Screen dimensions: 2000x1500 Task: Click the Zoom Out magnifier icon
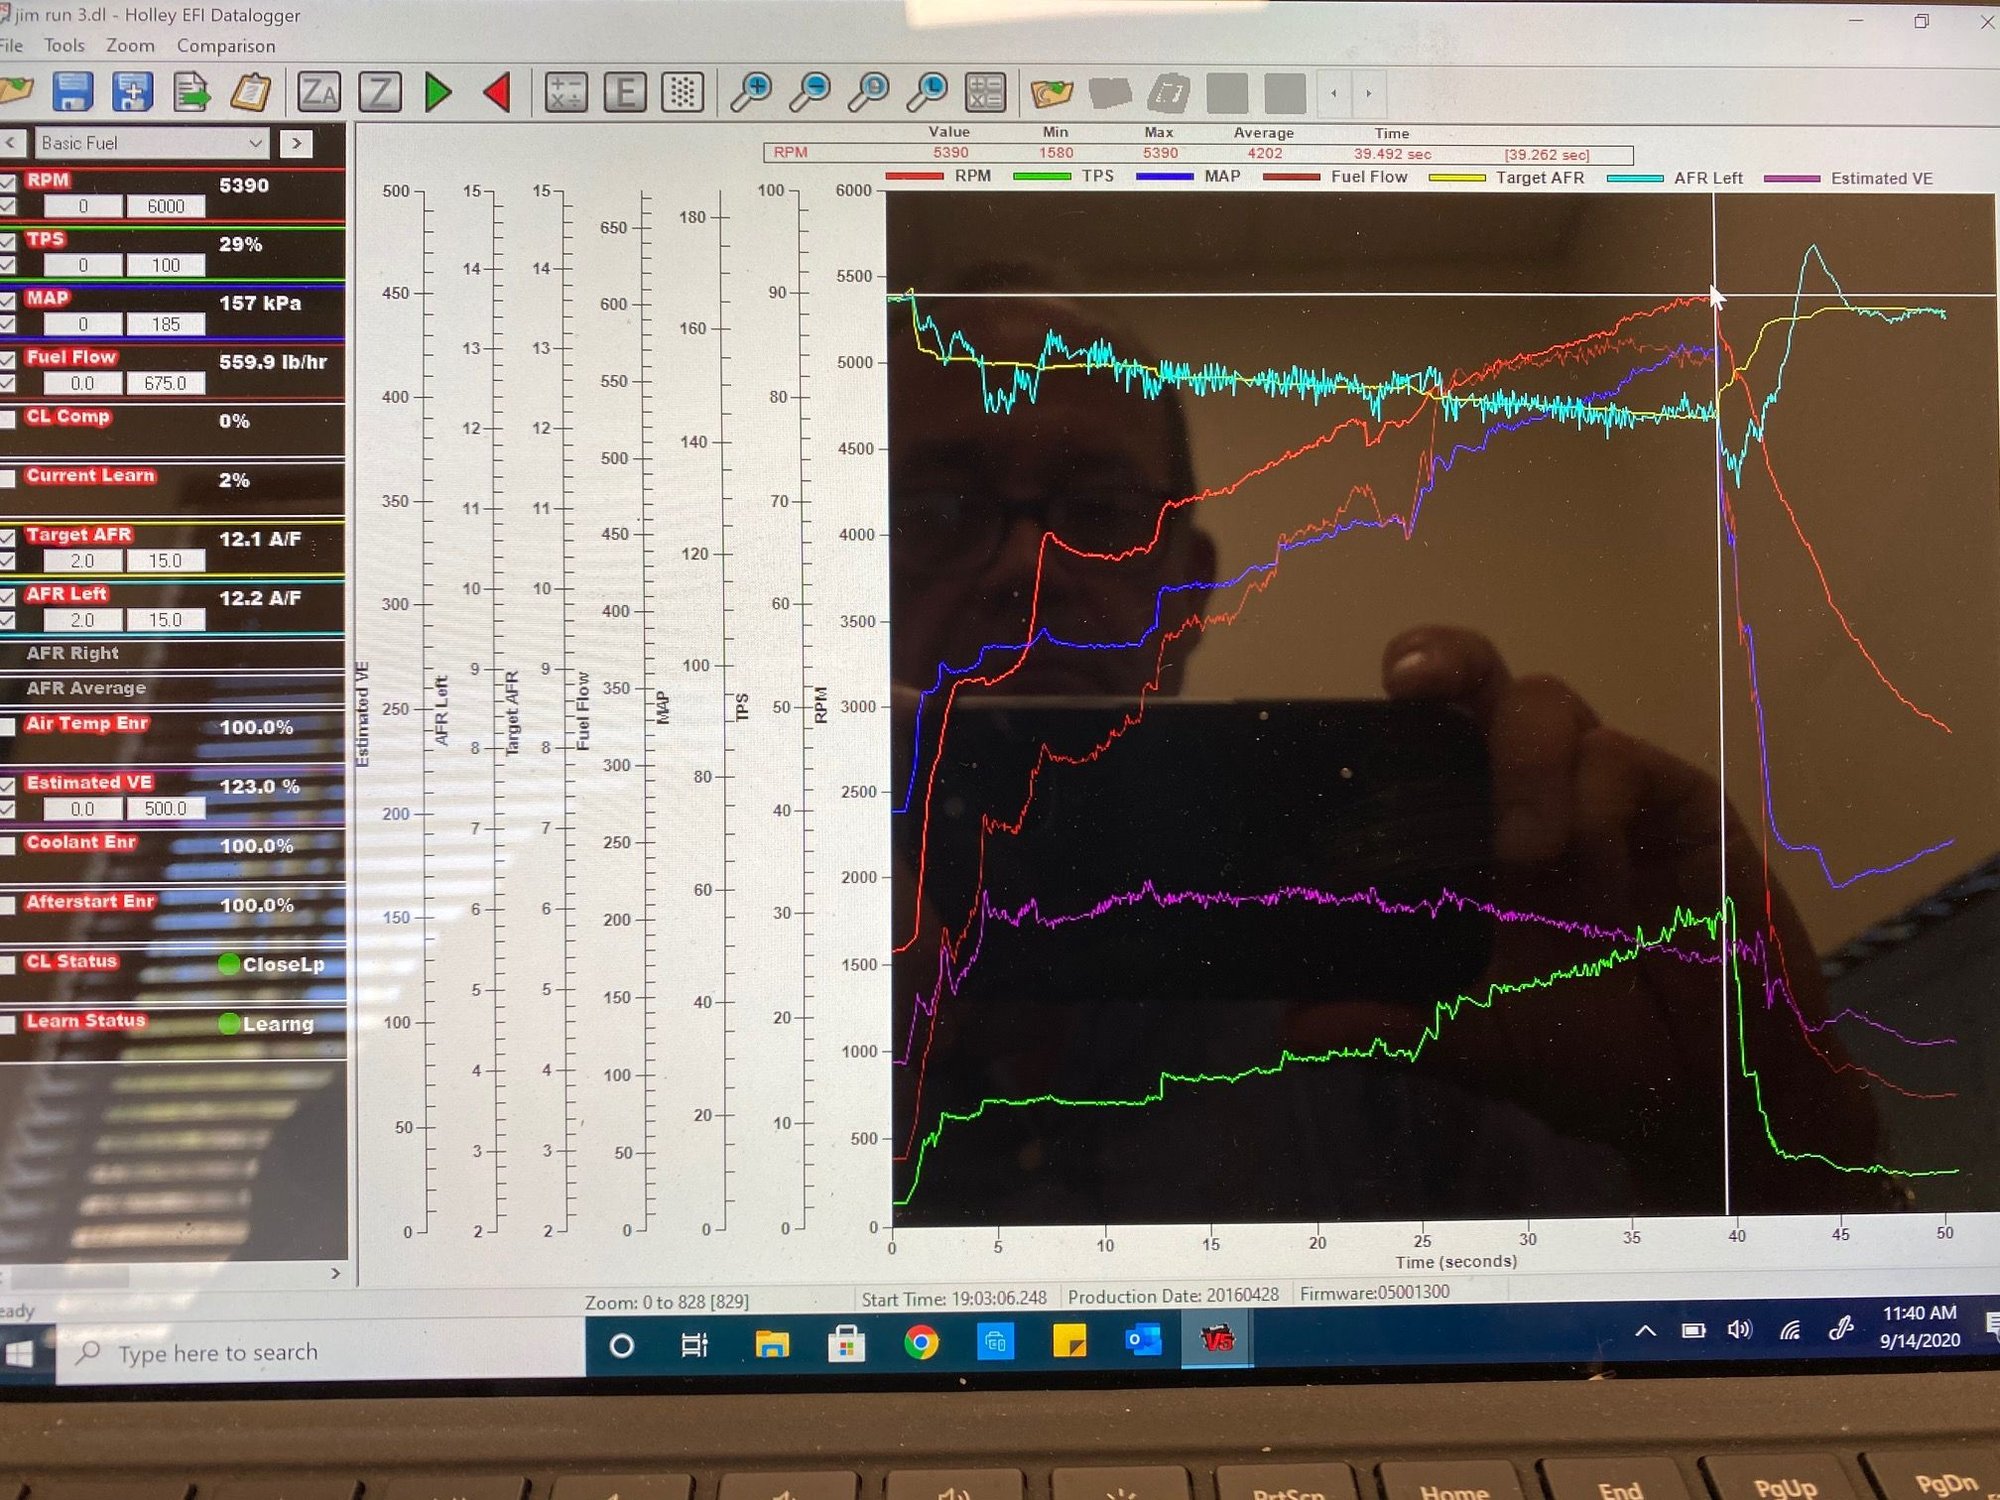point(810,92)
